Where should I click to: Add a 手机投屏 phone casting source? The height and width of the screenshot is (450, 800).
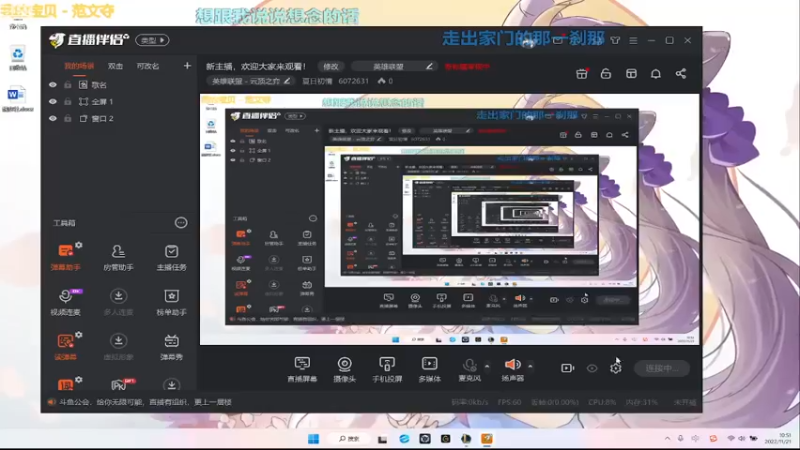tap(387, 369)
